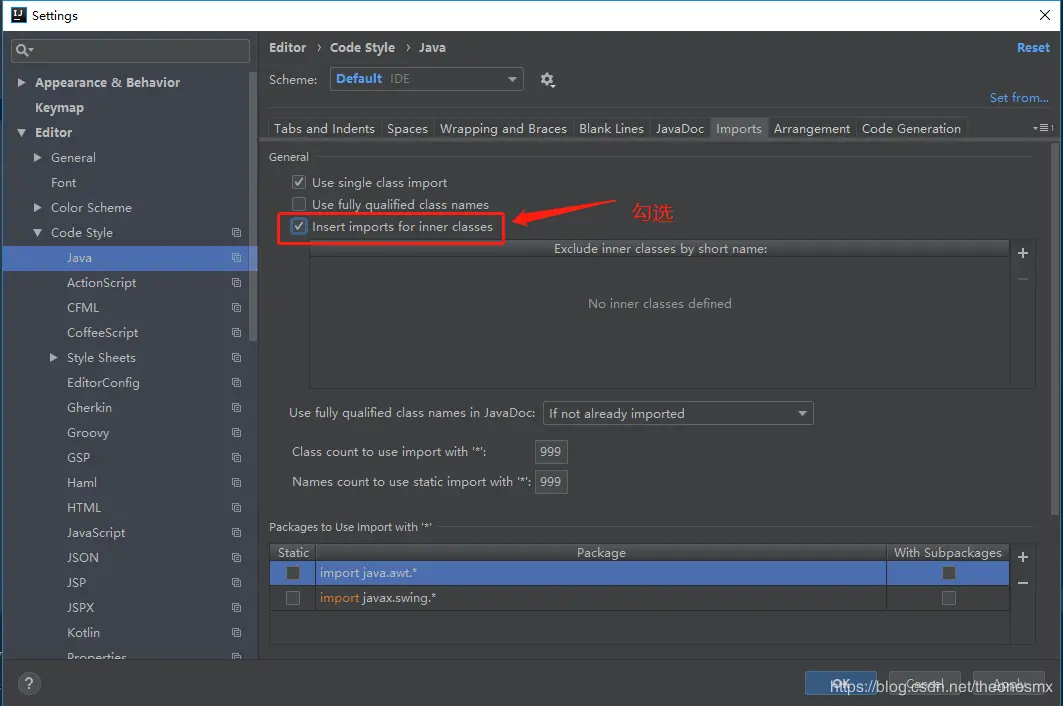Screen dimensions: 1063x706
Task: Click the copy icon beside JSON
Action: tap(236, 557)
